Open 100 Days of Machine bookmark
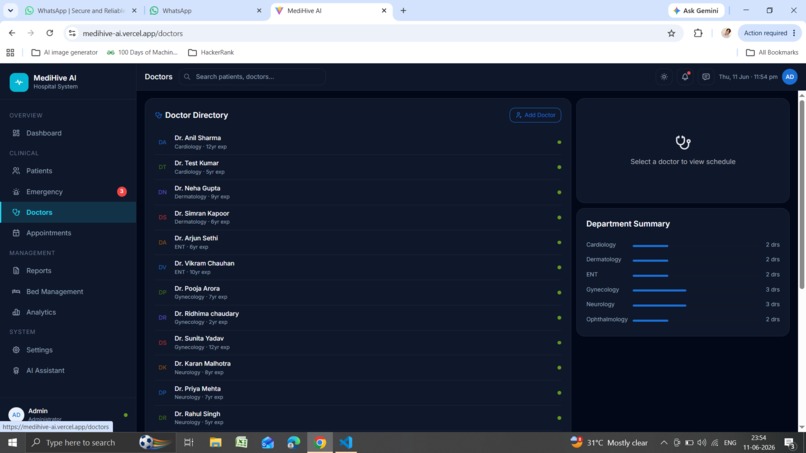This screenshot has width=806, height=453. point(142,52)
